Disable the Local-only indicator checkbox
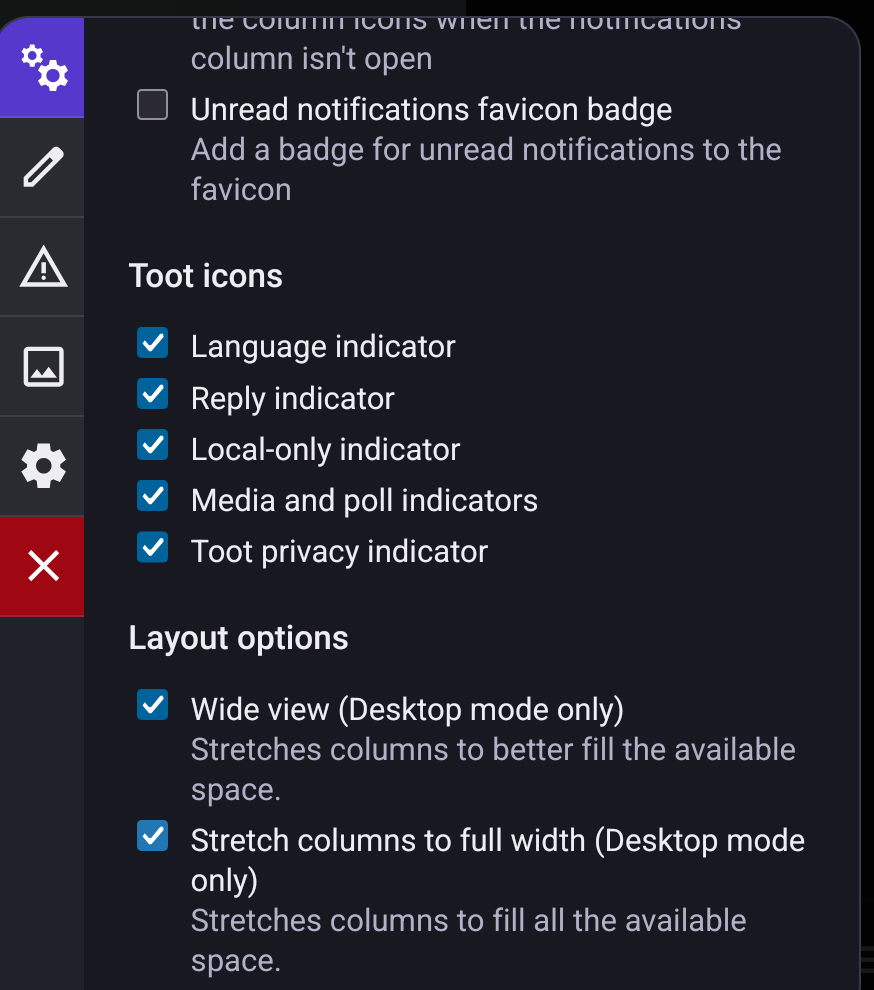Viewport: 874px width, 990px height. coord(152,445)
